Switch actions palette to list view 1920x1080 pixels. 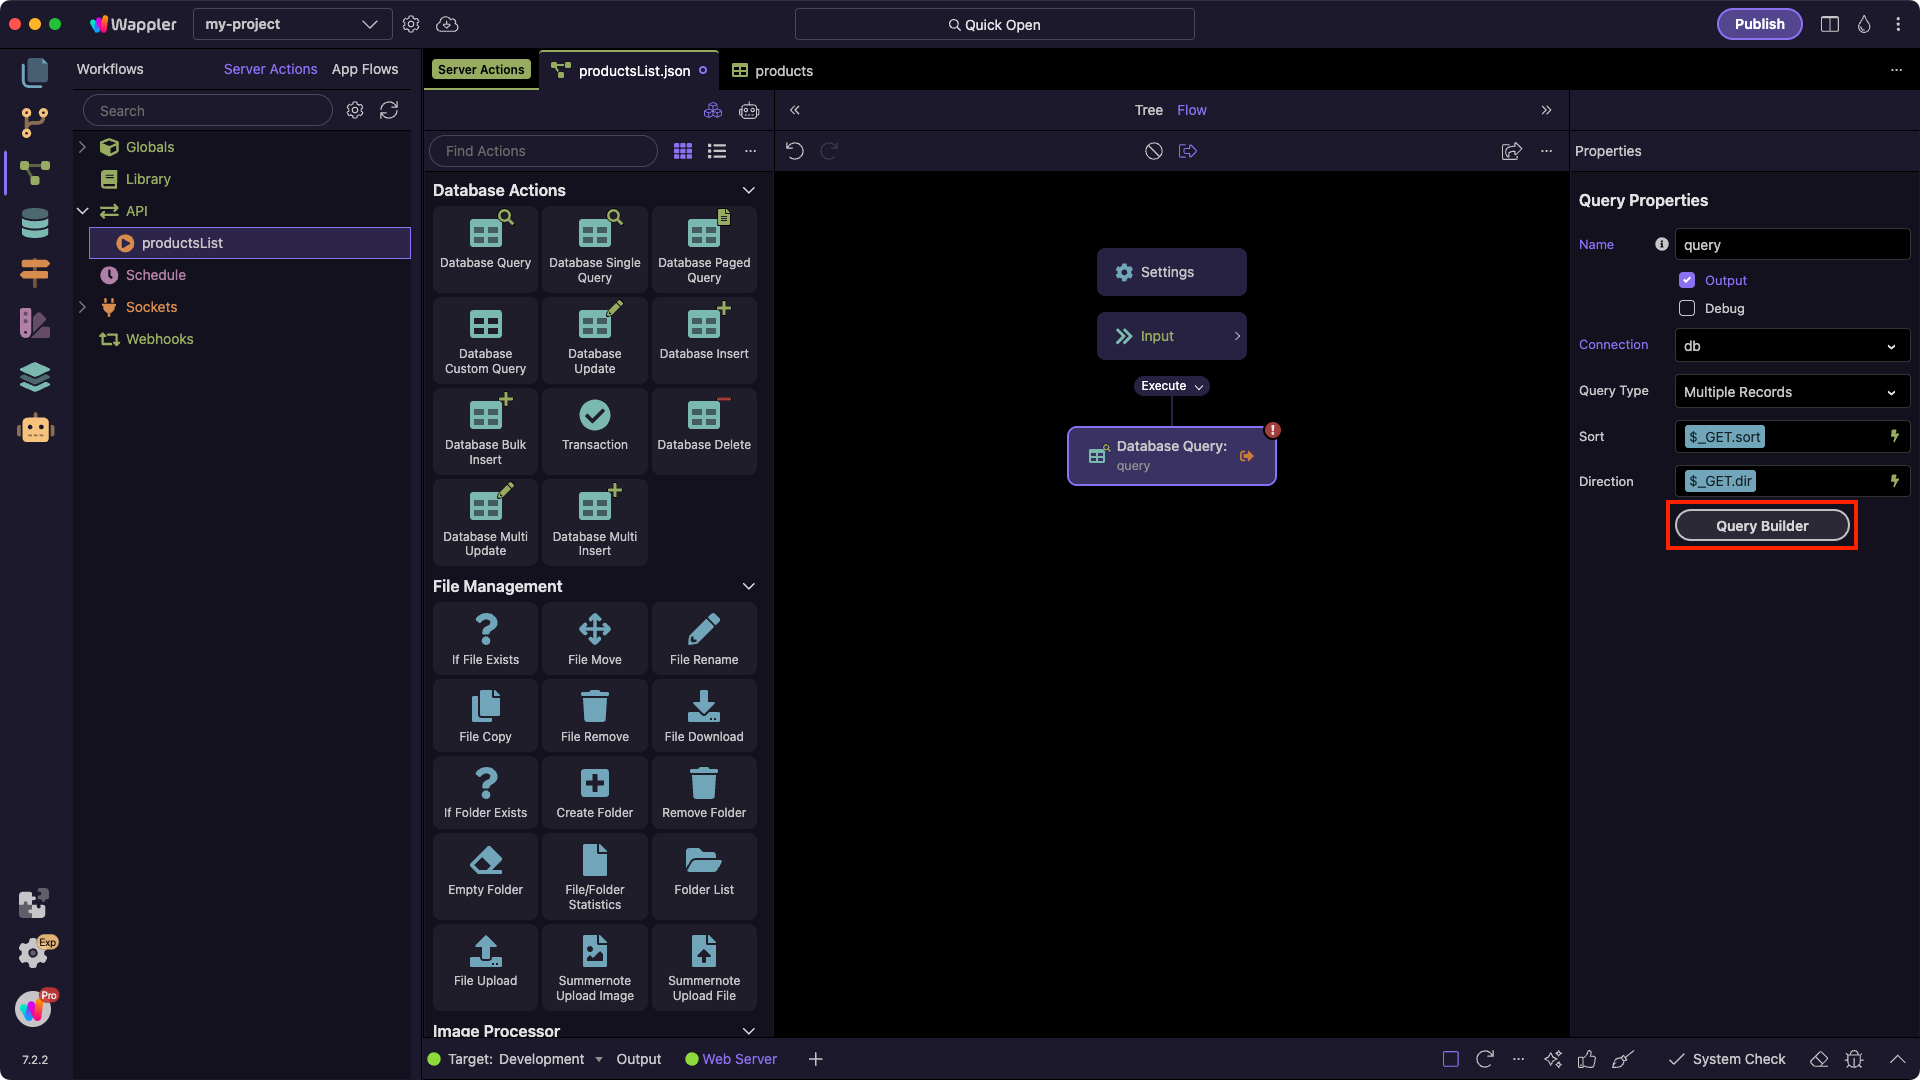tap(717, 151)
